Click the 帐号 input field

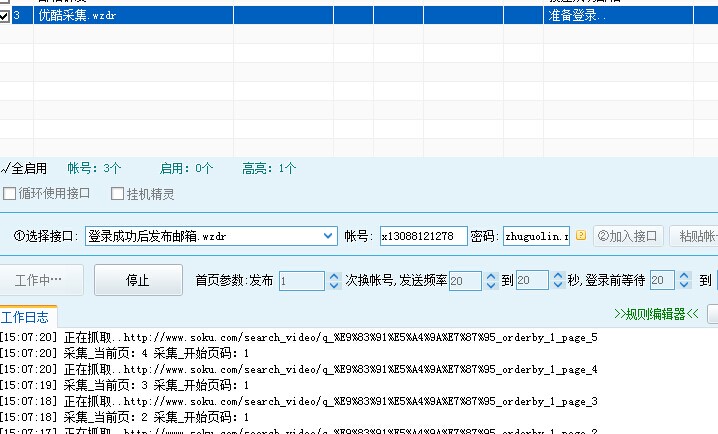pyautogui.click(x=423, y=236)
